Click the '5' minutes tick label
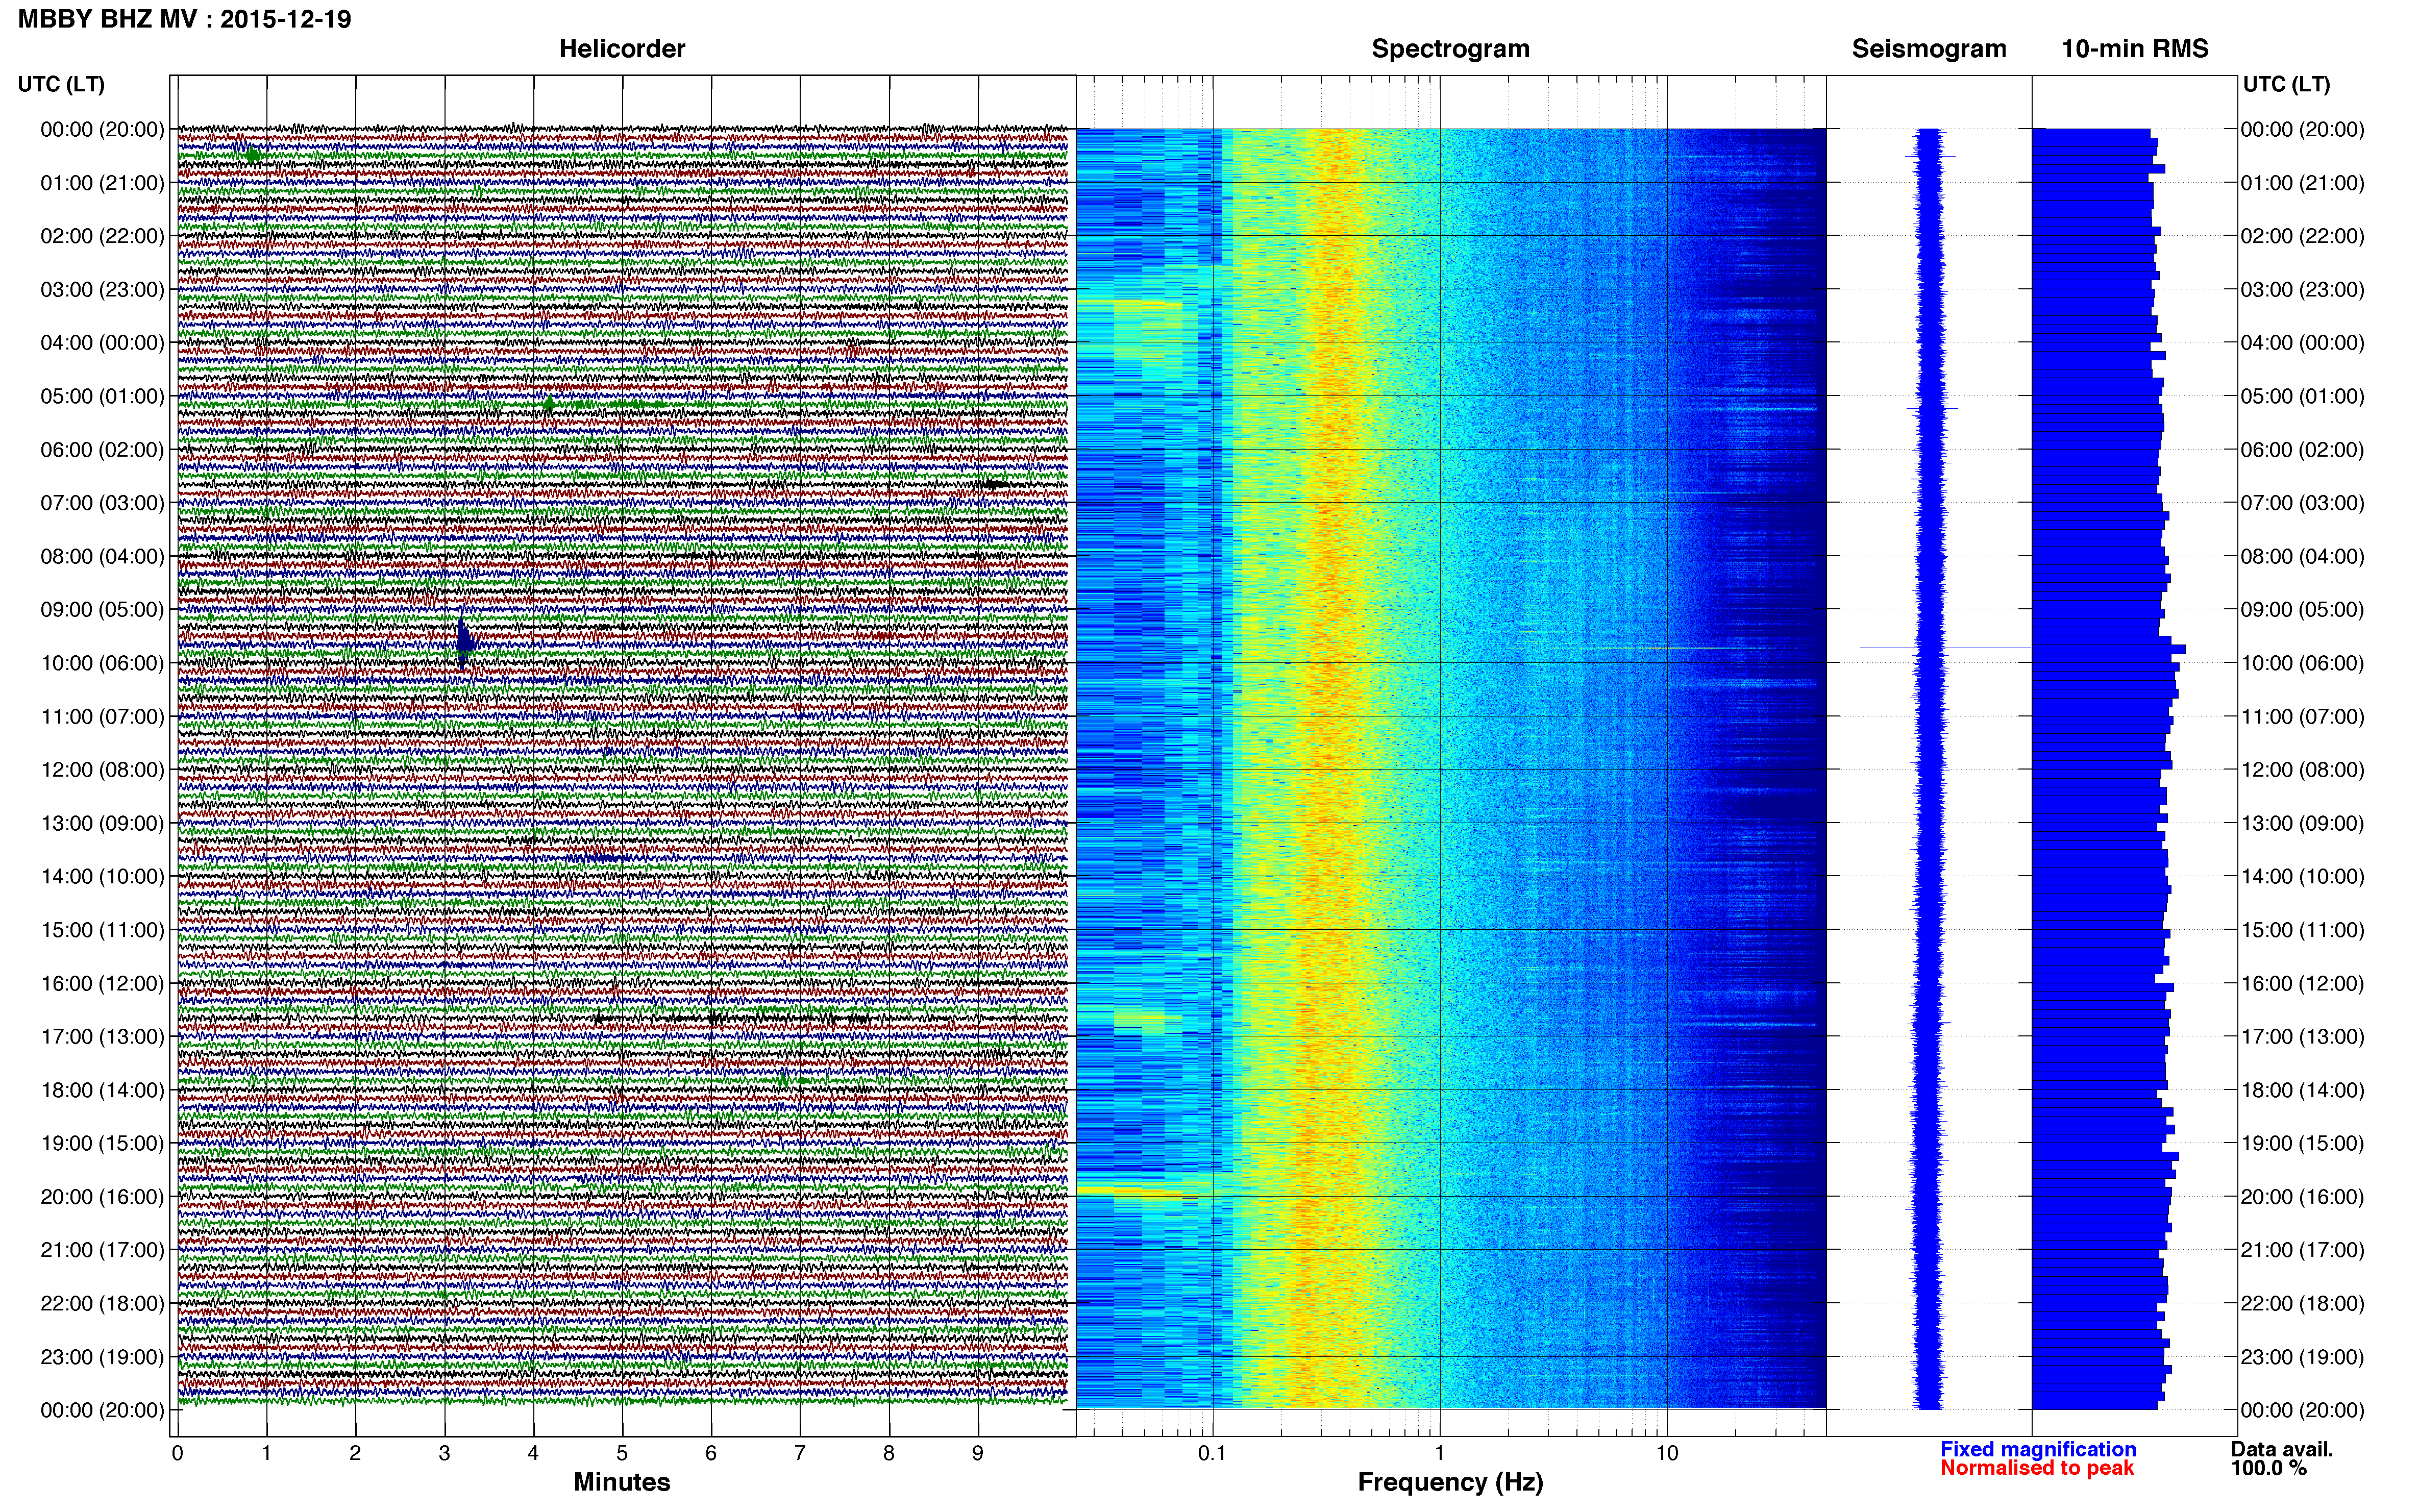This screenshot has height=1512, width=2419. [622, 1453]
